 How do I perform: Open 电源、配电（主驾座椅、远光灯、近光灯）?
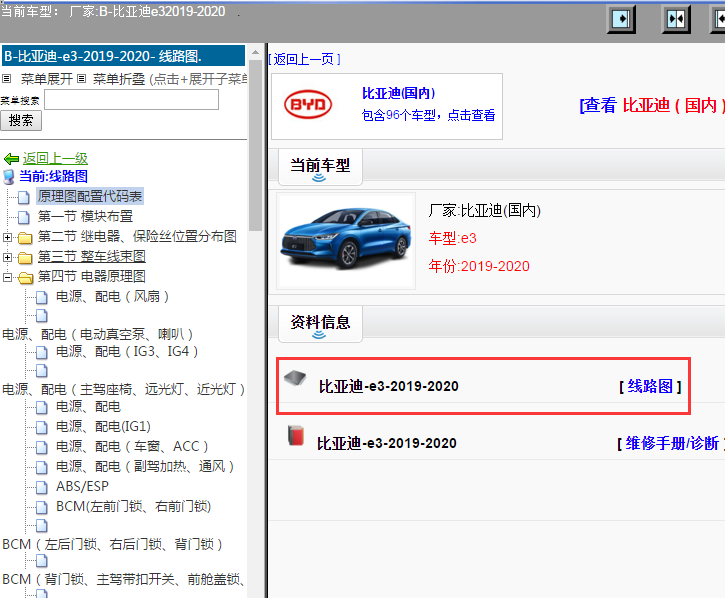click(x=123, y=389)
